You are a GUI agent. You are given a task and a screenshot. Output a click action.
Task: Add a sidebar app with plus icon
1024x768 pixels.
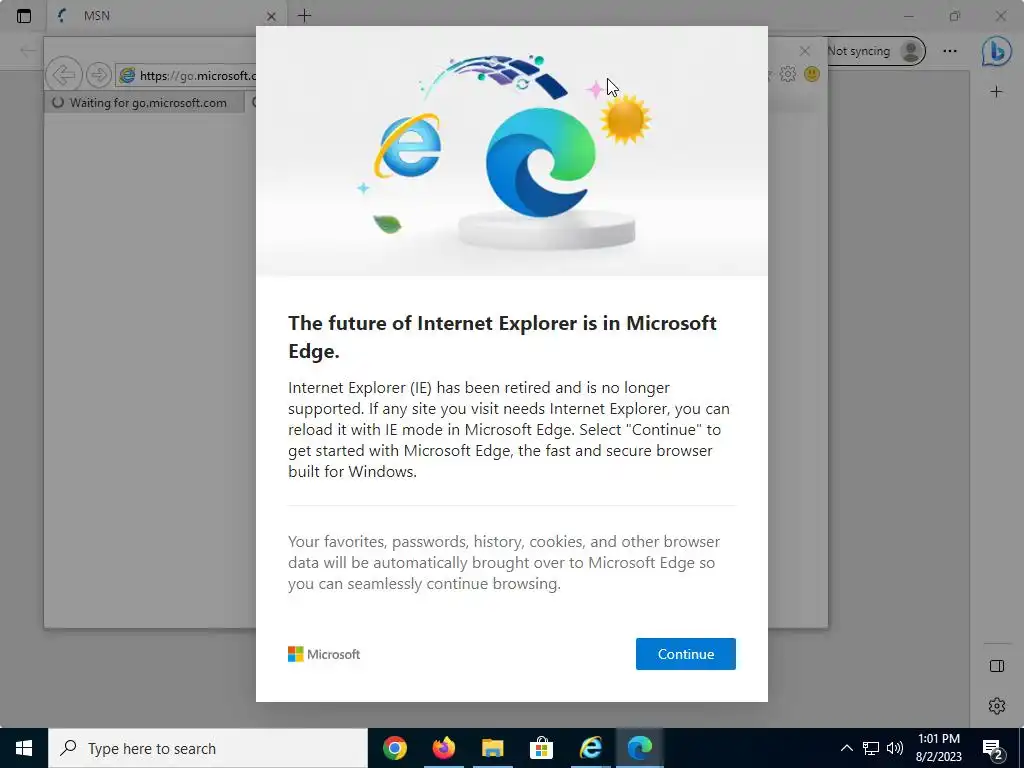tap(997, 91)
